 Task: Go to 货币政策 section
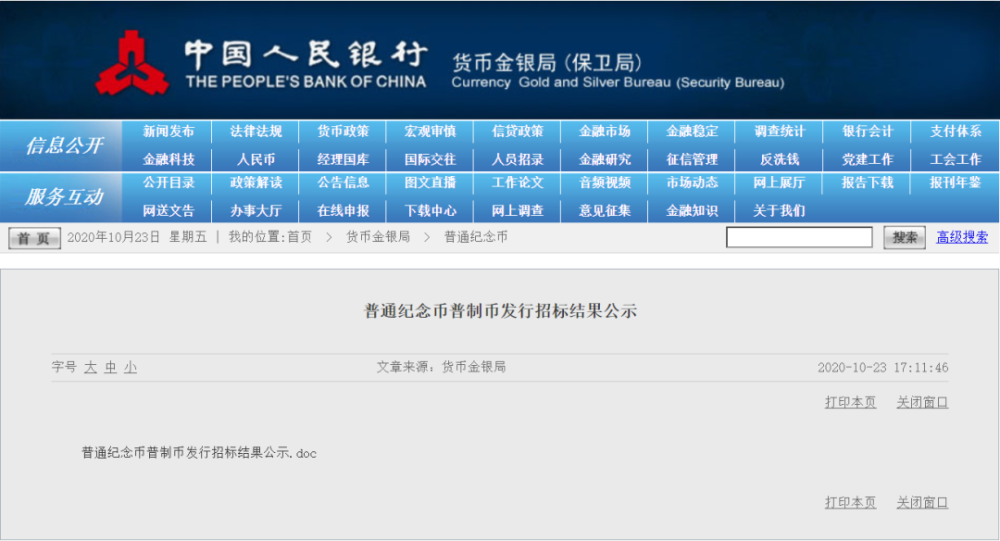(x=343, y=131)
